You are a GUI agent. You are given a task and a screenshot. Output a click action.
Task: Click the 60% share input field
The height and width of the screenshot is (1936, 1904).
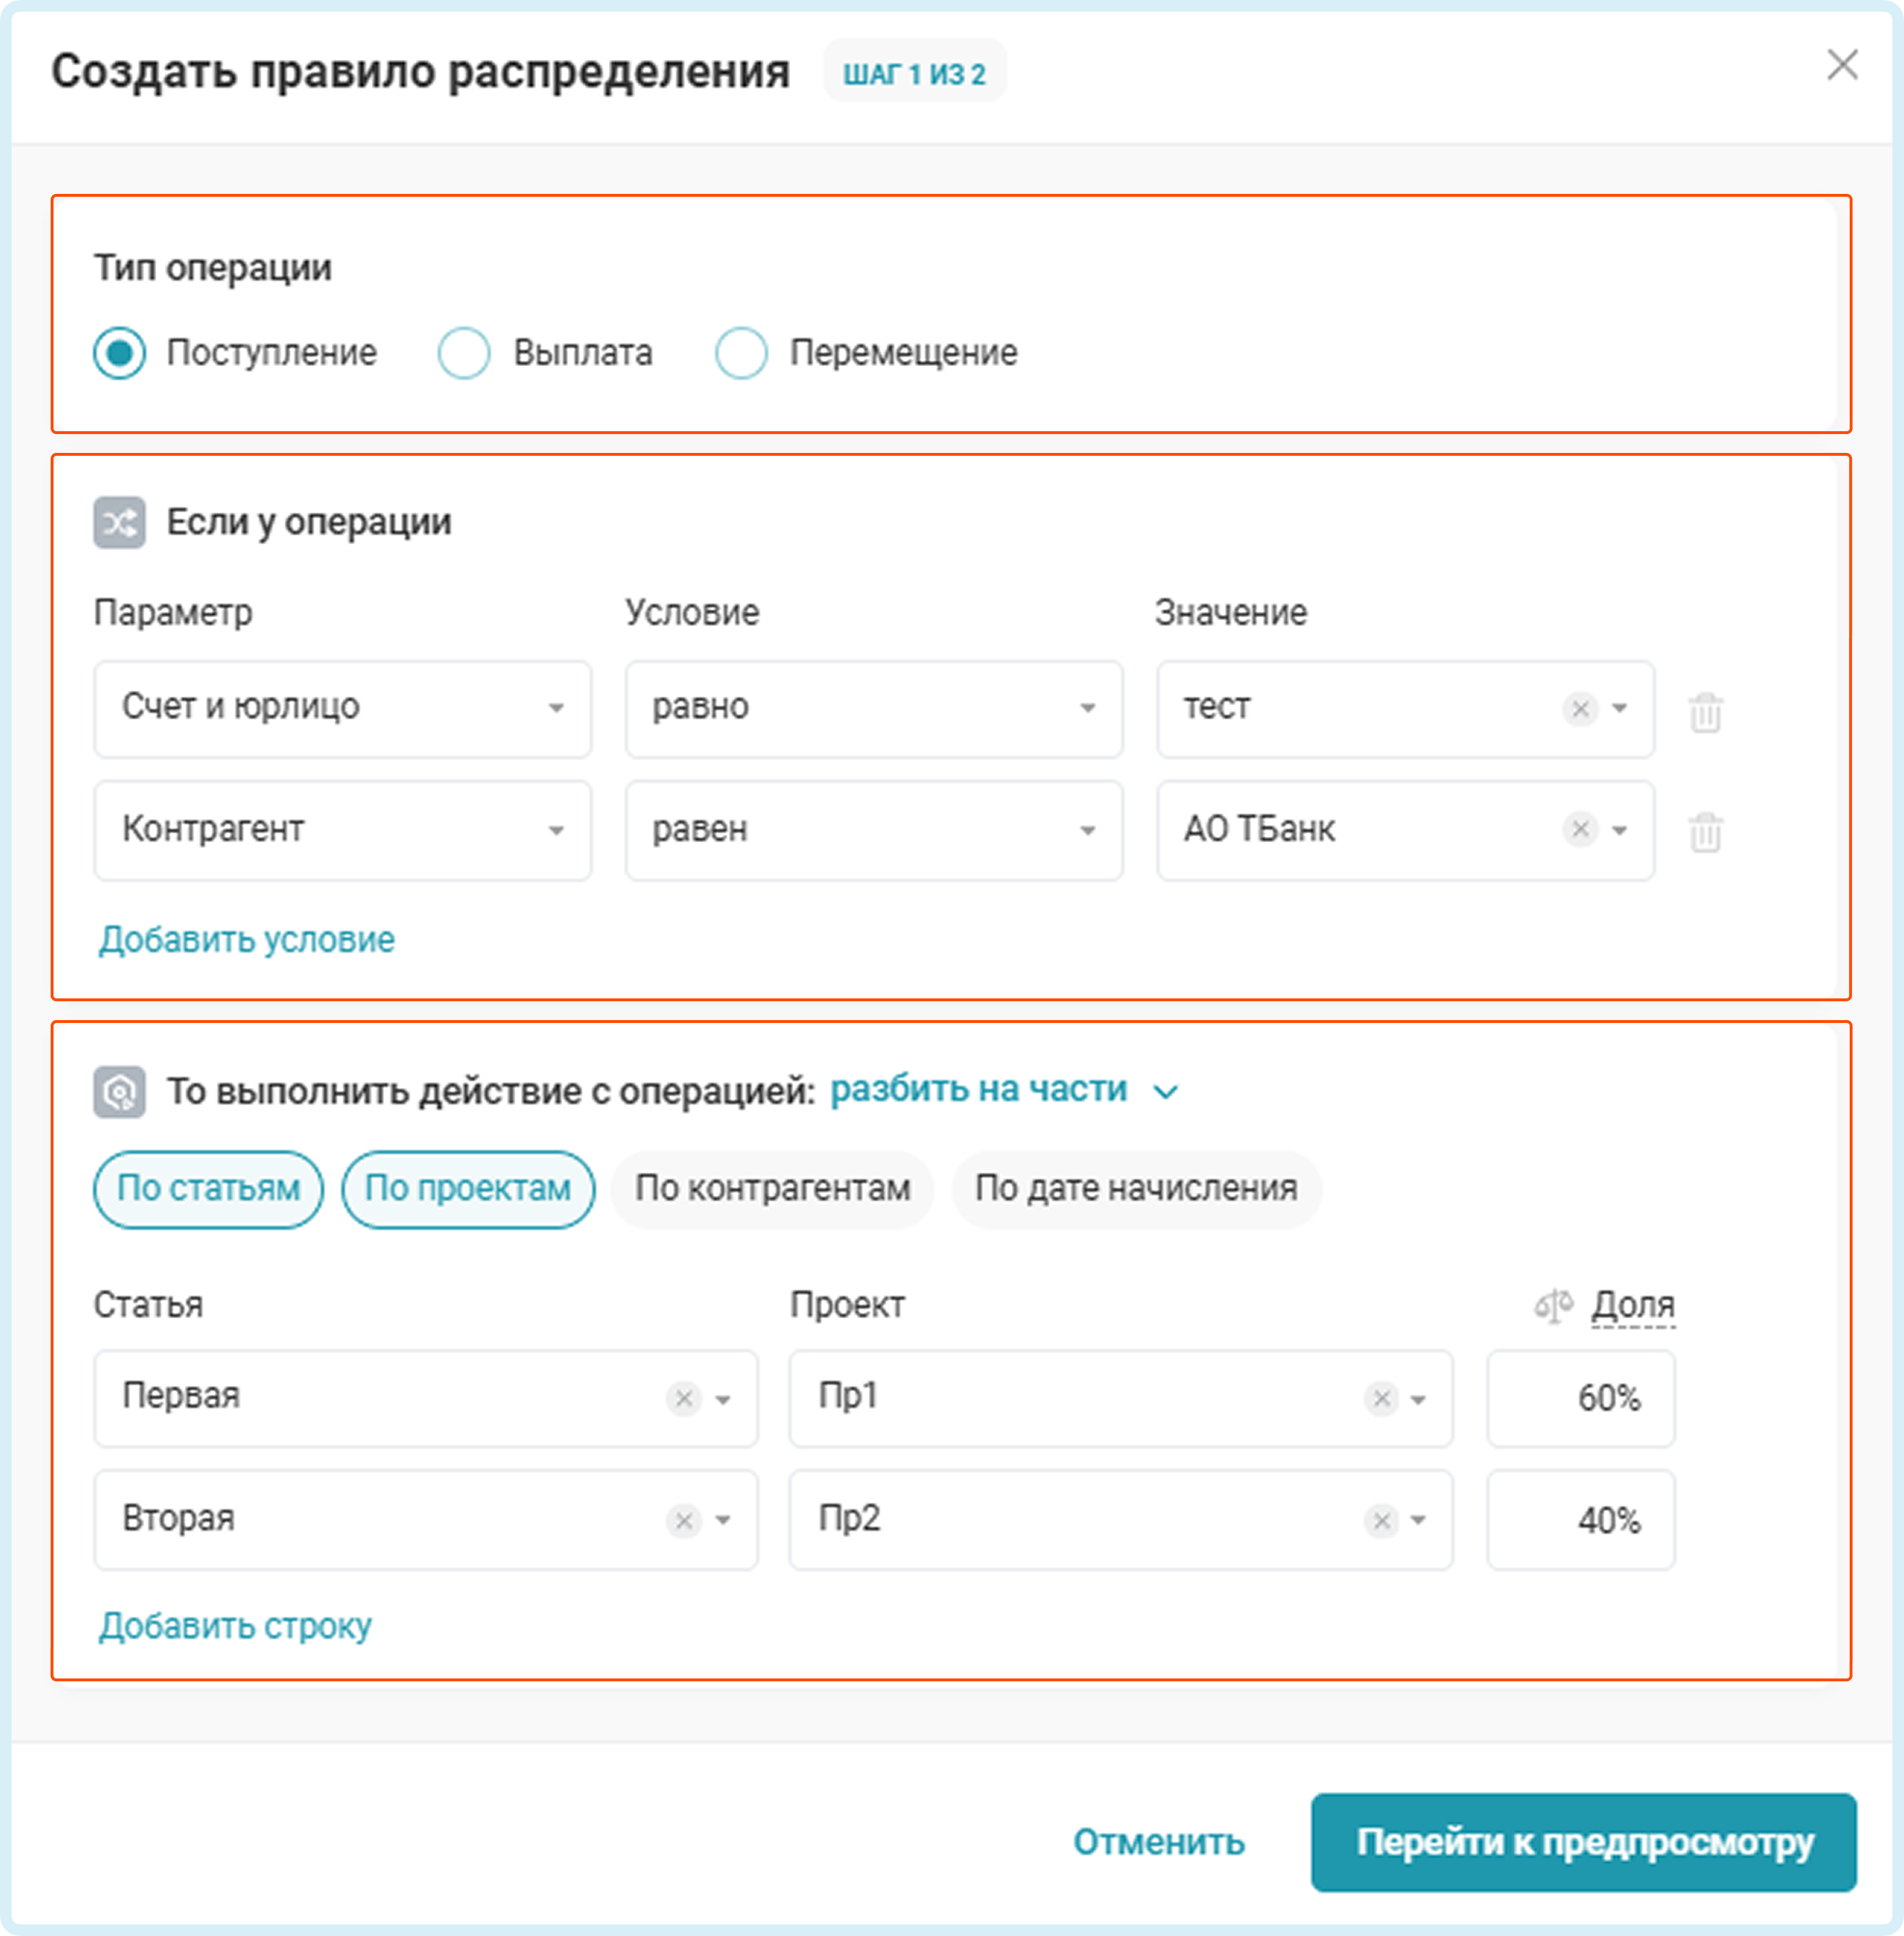pos(1580,1398)
